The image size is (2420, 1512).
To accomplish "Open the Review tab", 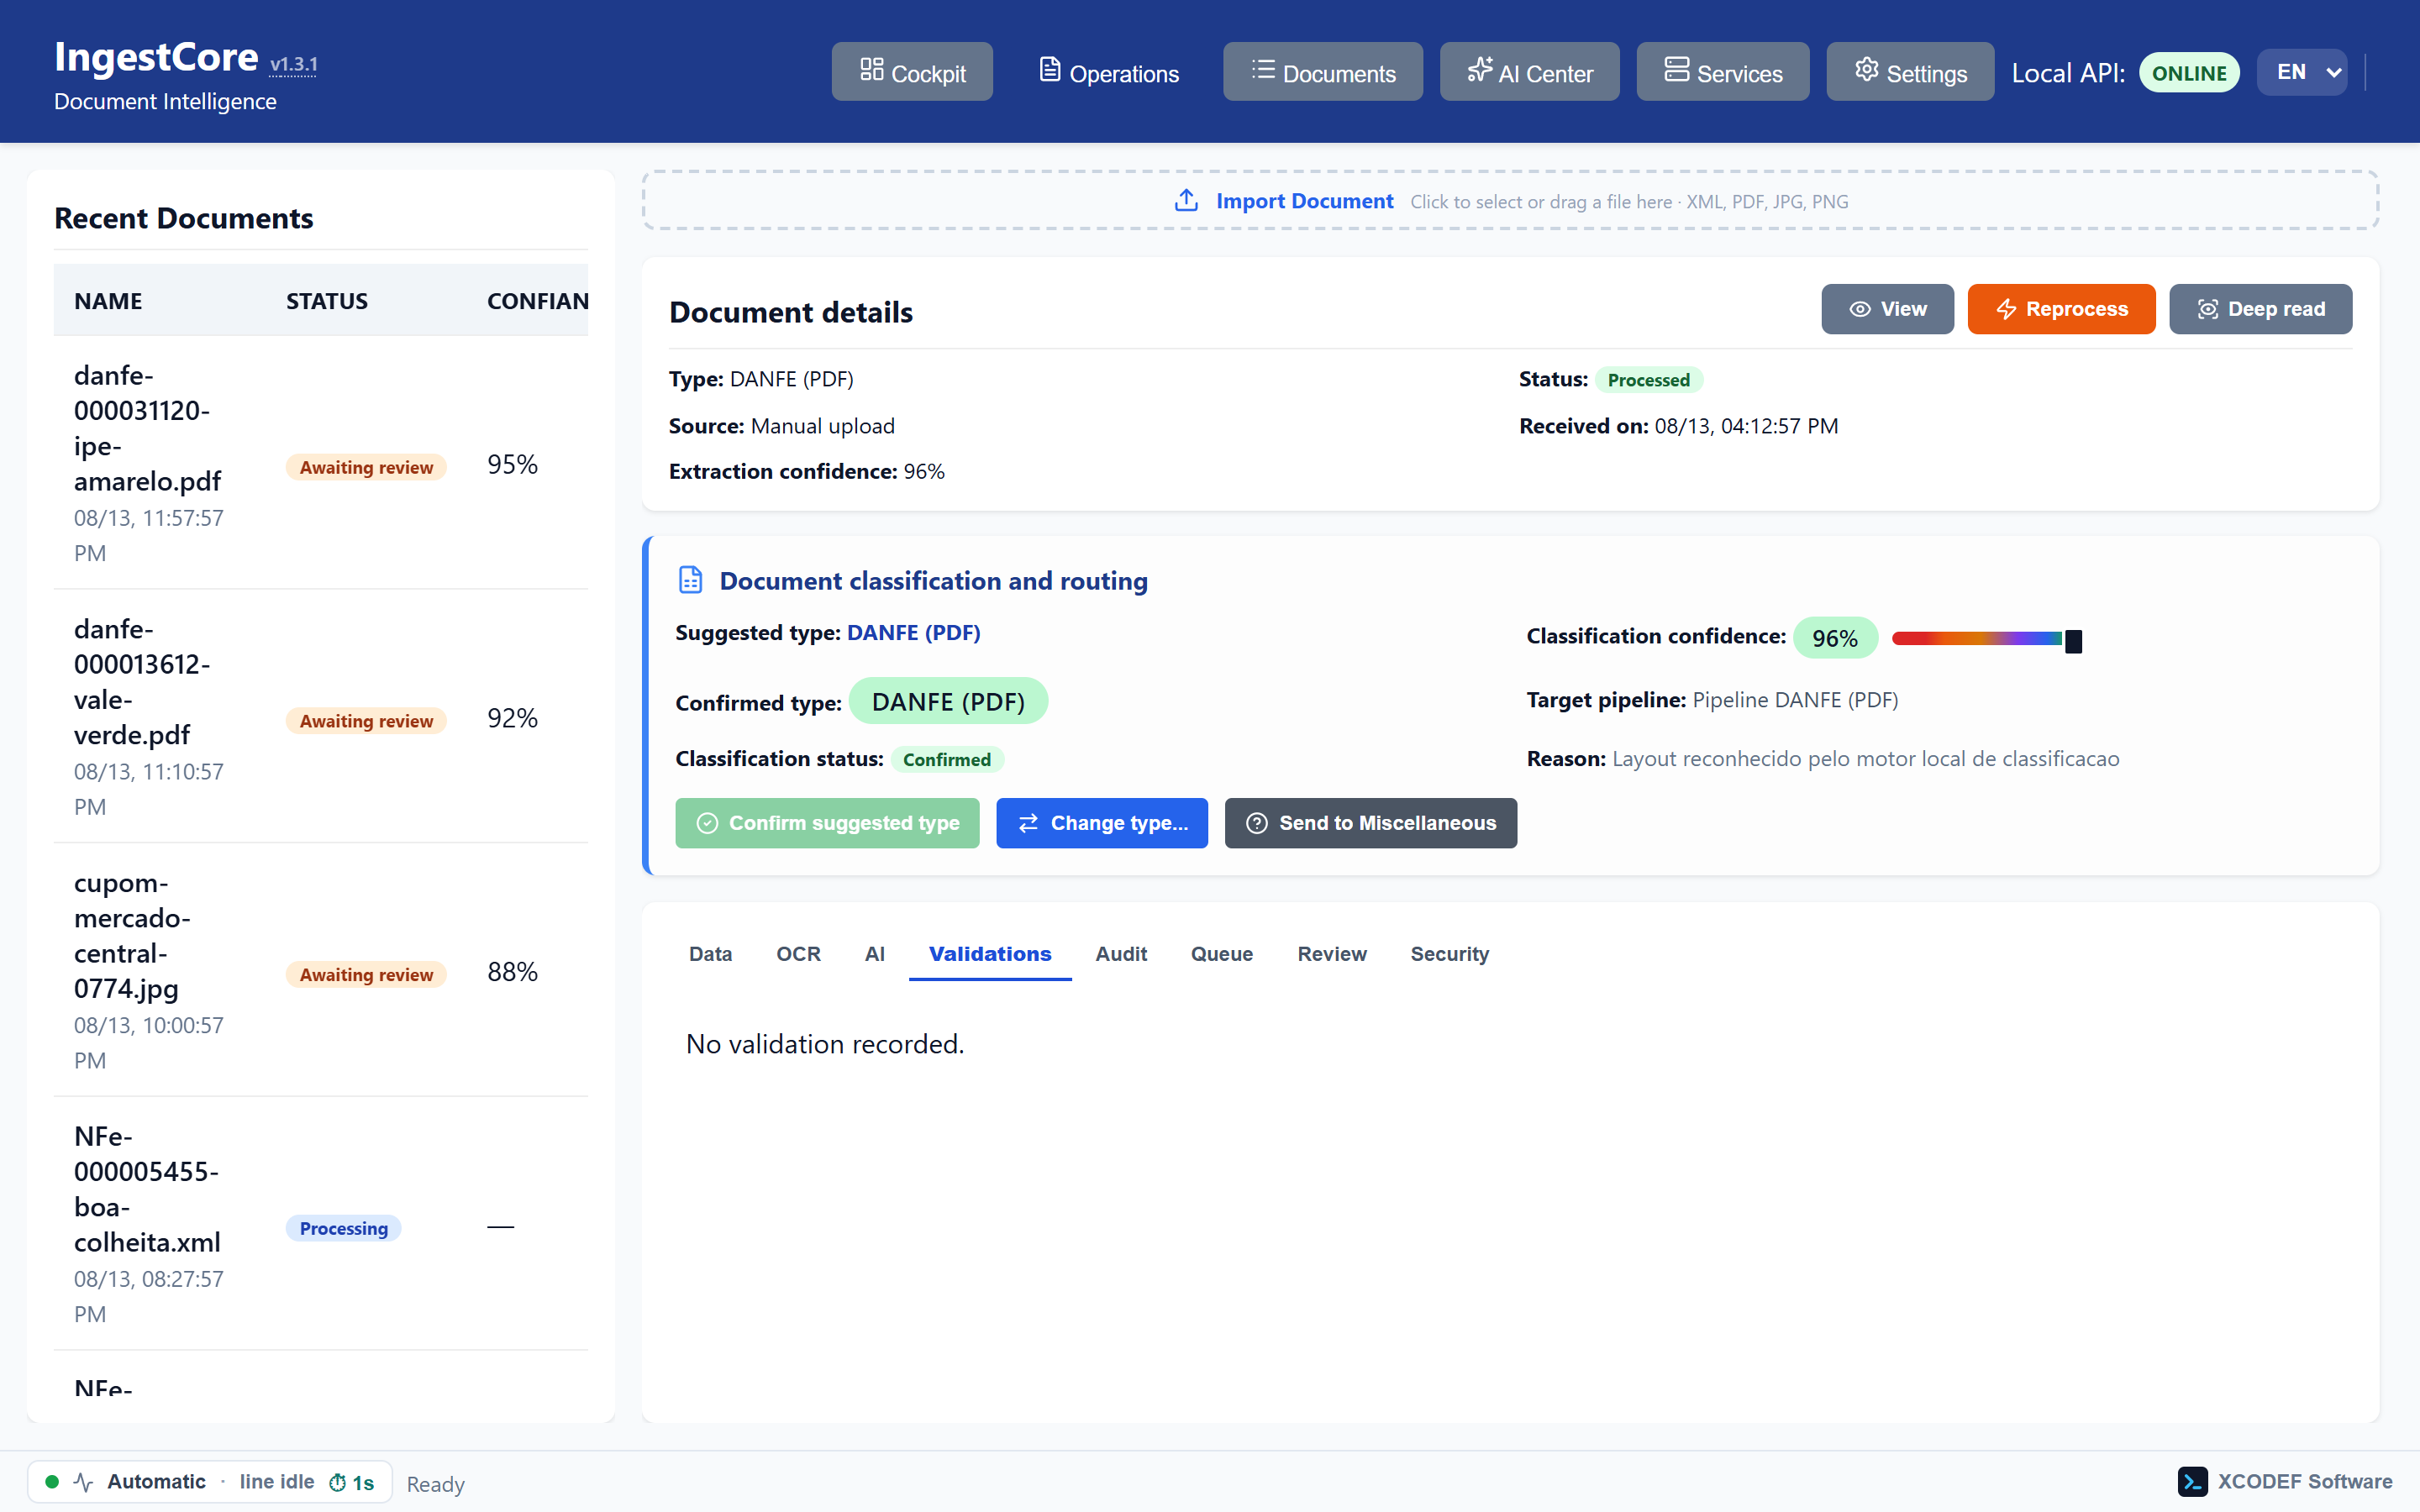I will click(1332, 953).
